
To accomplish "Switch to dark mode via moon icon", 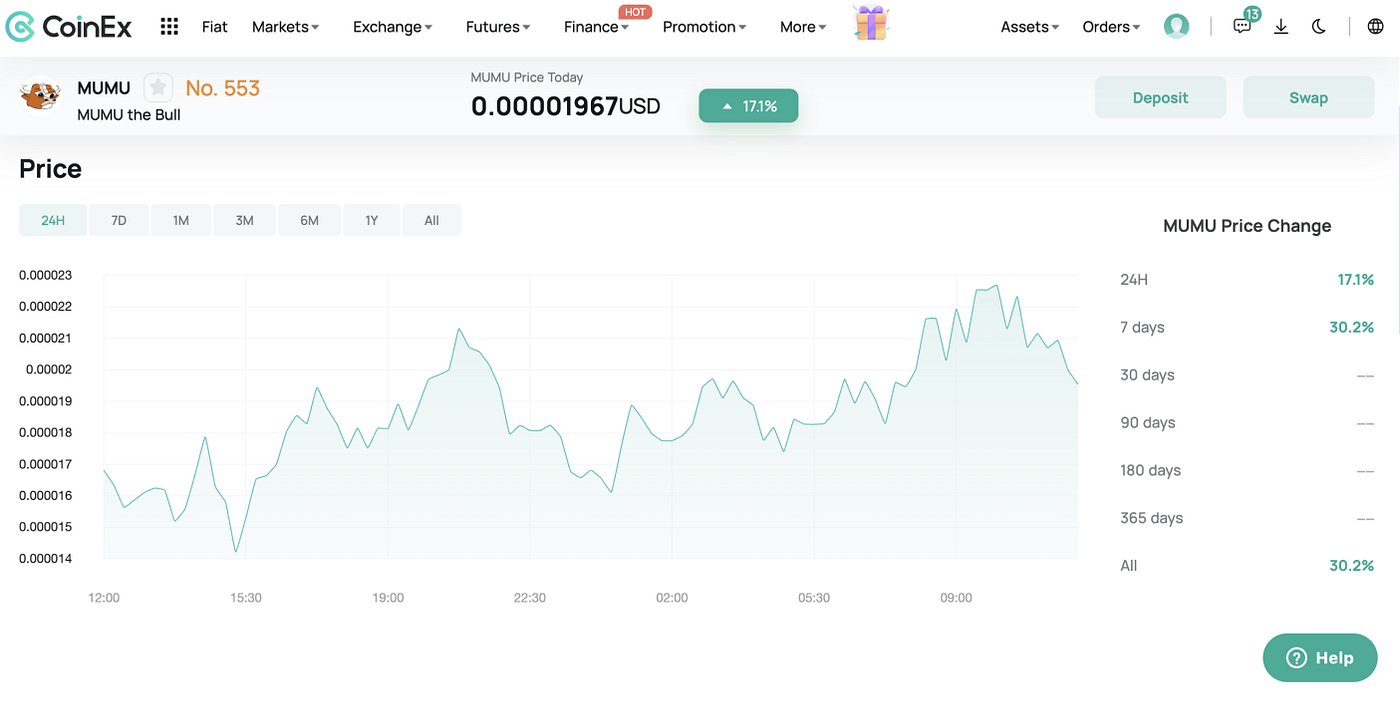I will (x=1318, y=26).
